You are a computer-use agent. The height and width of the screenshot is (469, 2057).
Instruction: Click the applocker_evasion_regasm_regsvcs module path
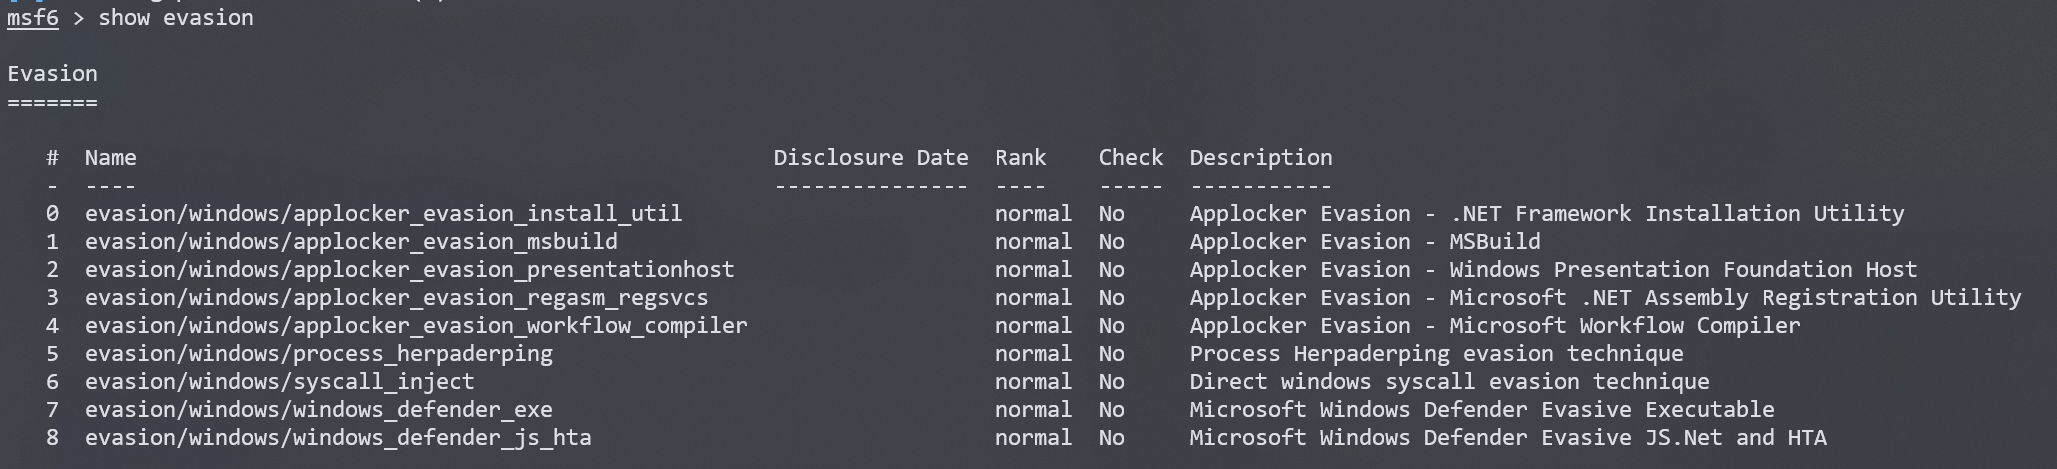tap(396, 298)
